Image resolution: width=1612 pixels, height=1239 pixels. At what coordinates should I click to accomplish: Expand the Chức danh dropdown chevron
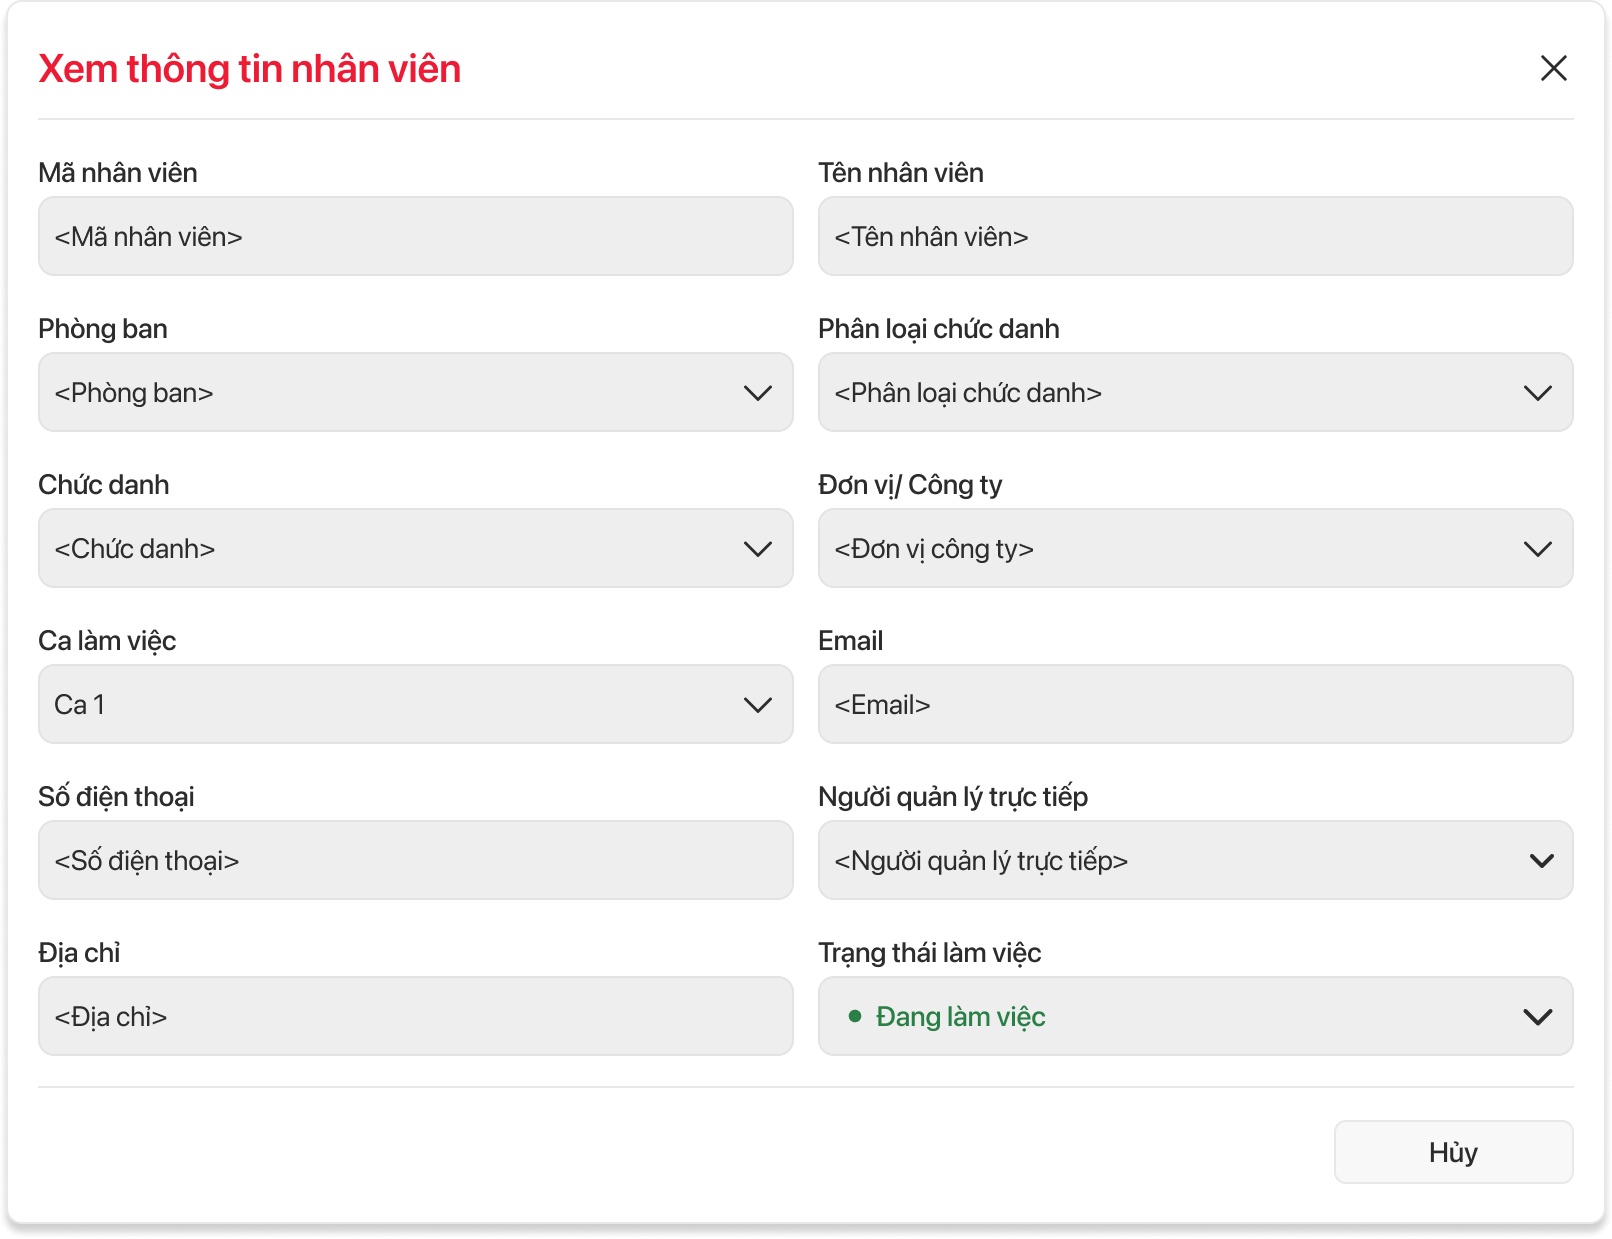coord(758,549)
